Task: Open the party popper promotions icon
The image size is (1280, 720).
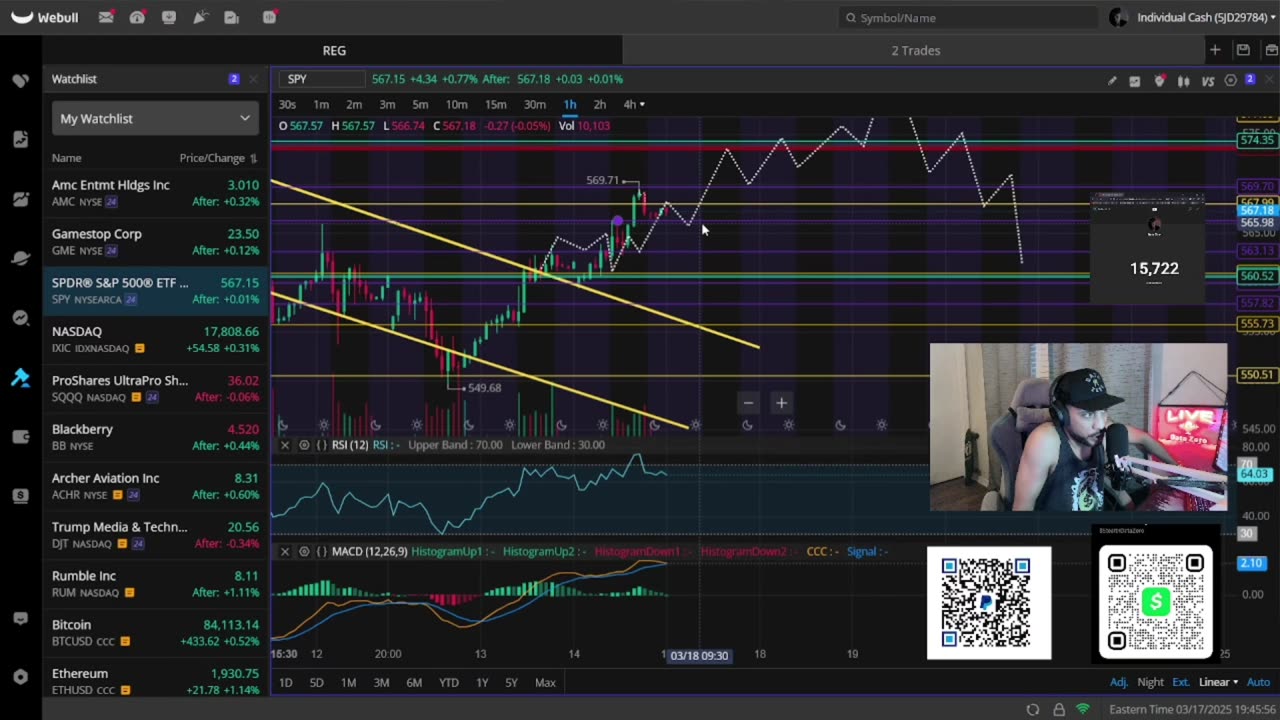Action: tap(200, 17)
